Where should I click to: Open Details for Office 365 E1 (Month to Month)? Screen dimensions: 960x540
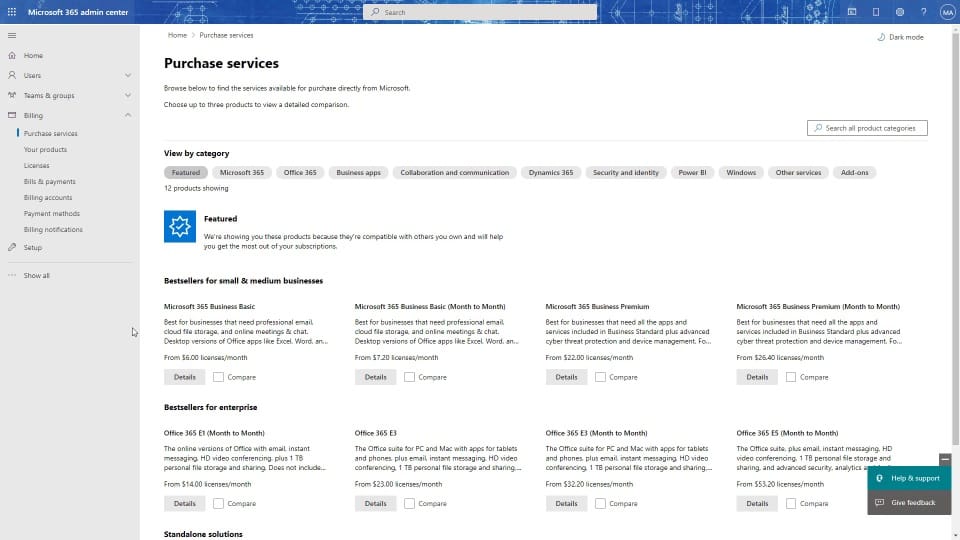pos(184,503)
